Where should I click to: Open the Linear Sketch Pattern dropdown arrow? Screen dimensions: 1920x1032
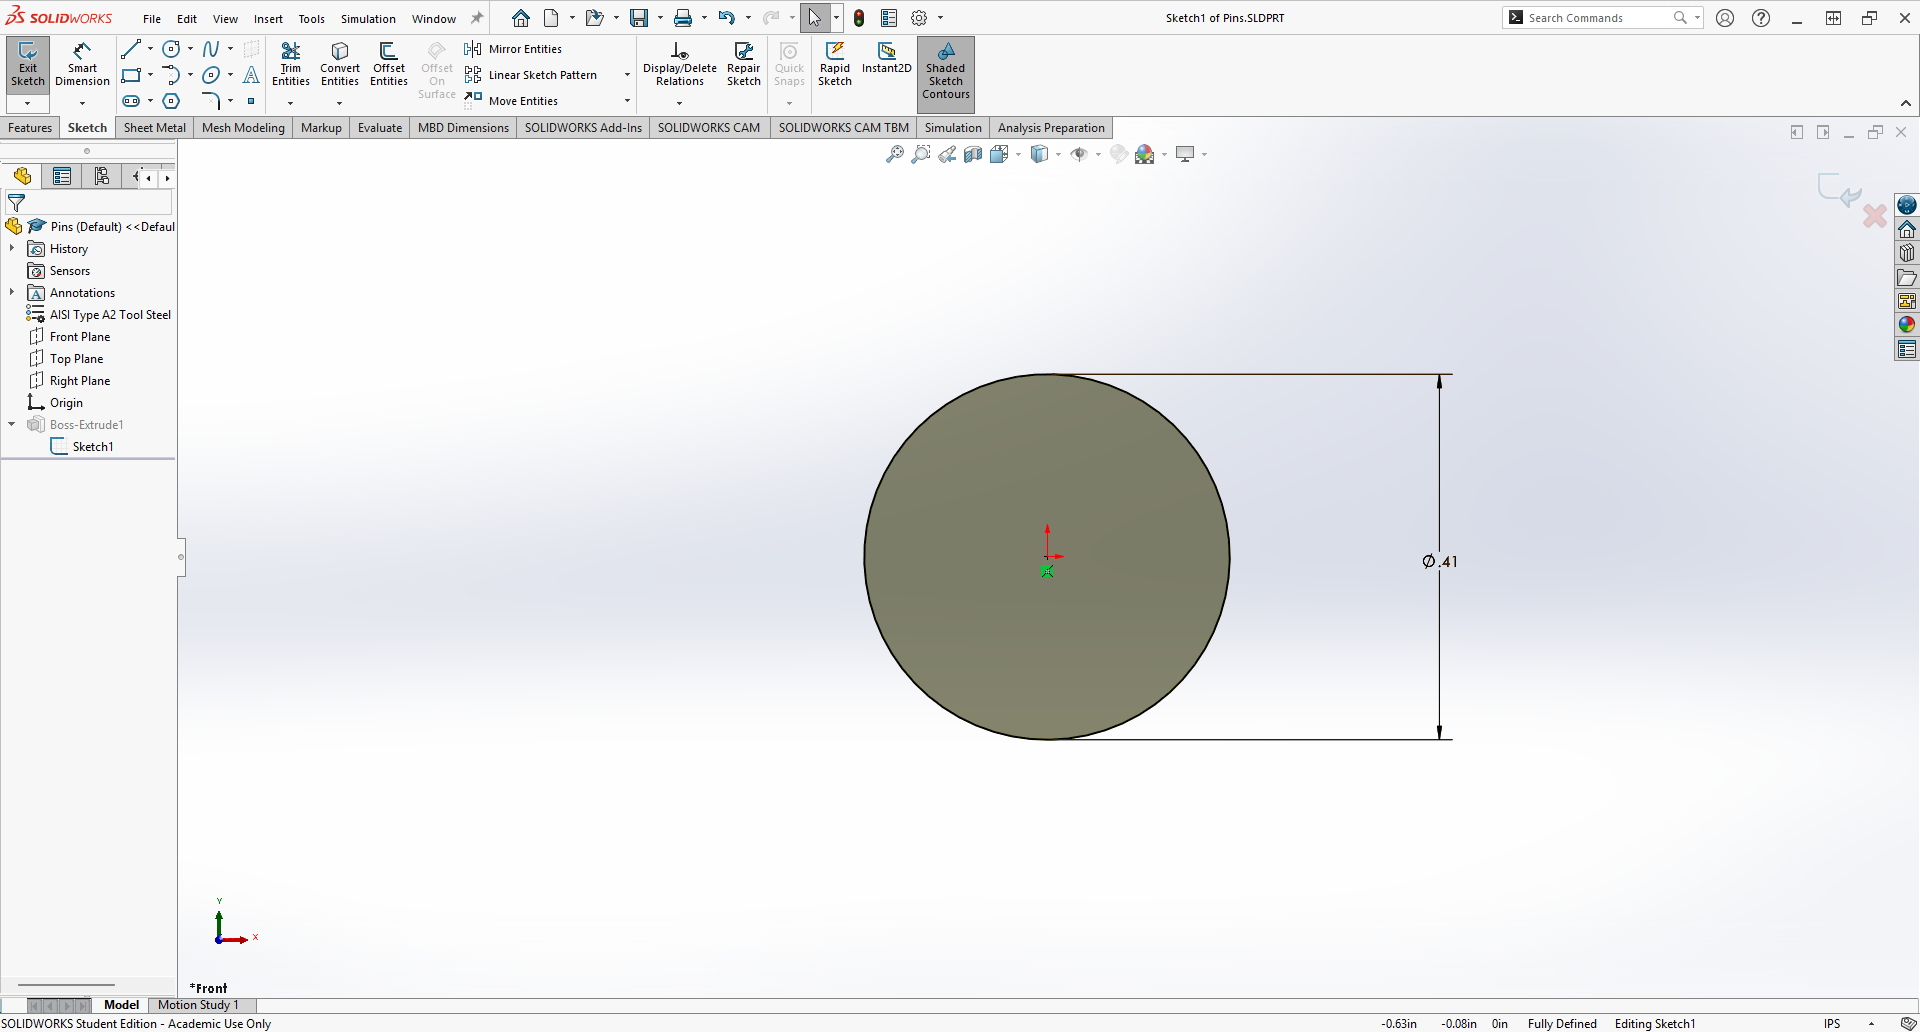pos(627,75)
